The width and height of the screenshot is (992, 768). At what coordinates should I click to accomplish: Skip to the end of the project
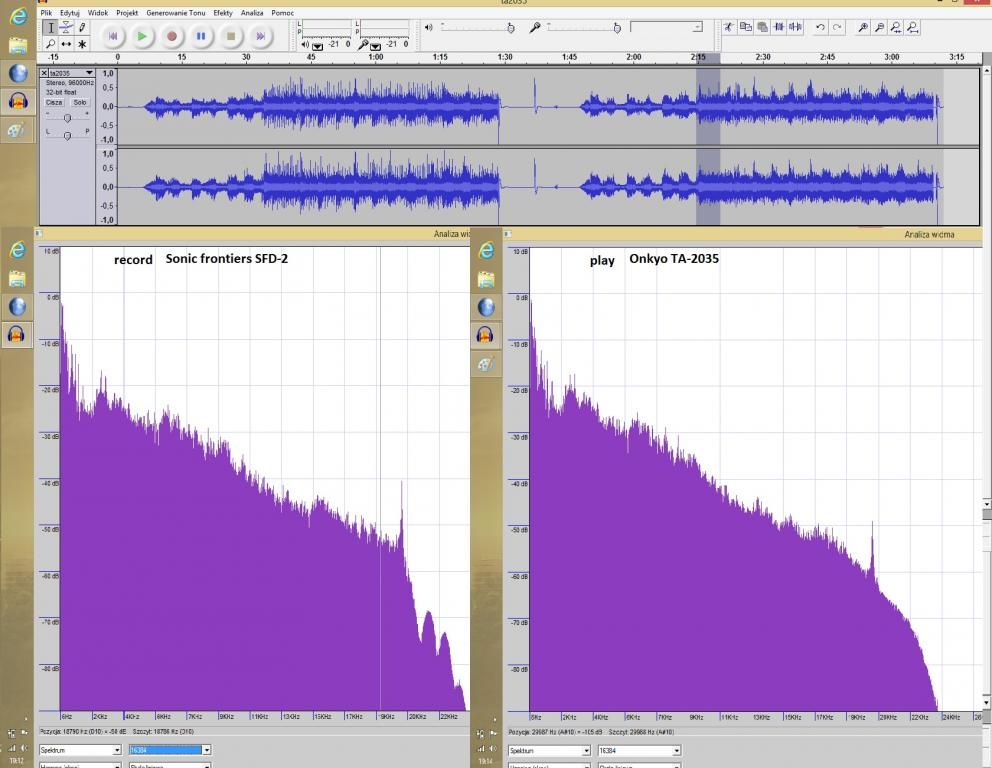pyautogui.click(x=261, y=36)
